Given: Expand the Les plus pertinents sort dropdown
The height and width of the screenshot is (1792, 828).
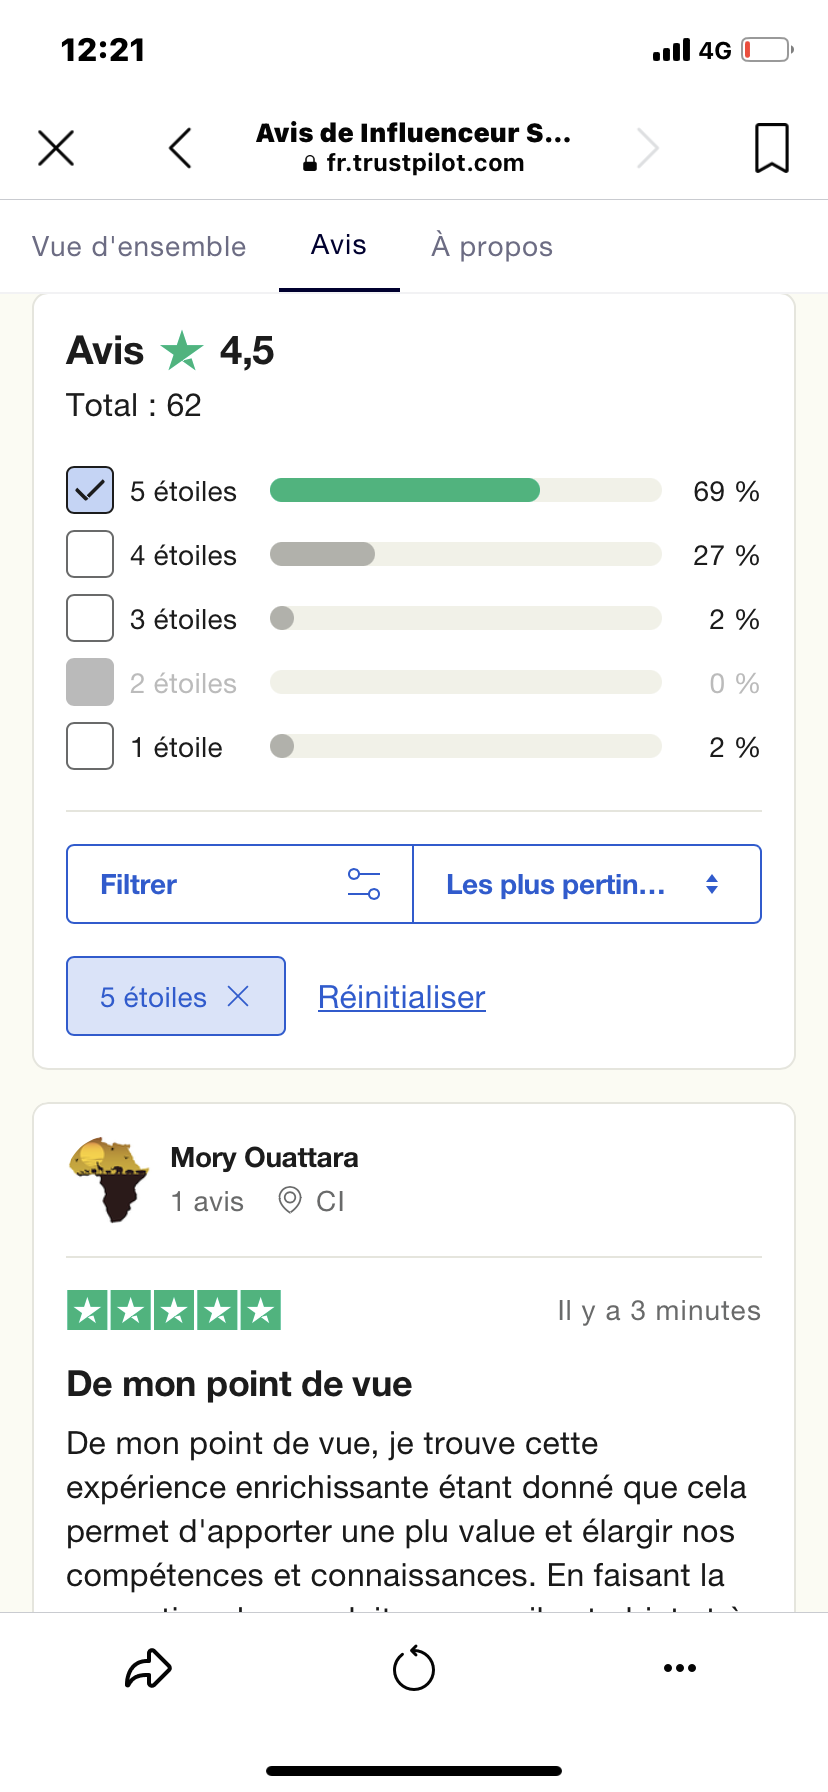Looking at the screenshot, I should click(587, 884).
